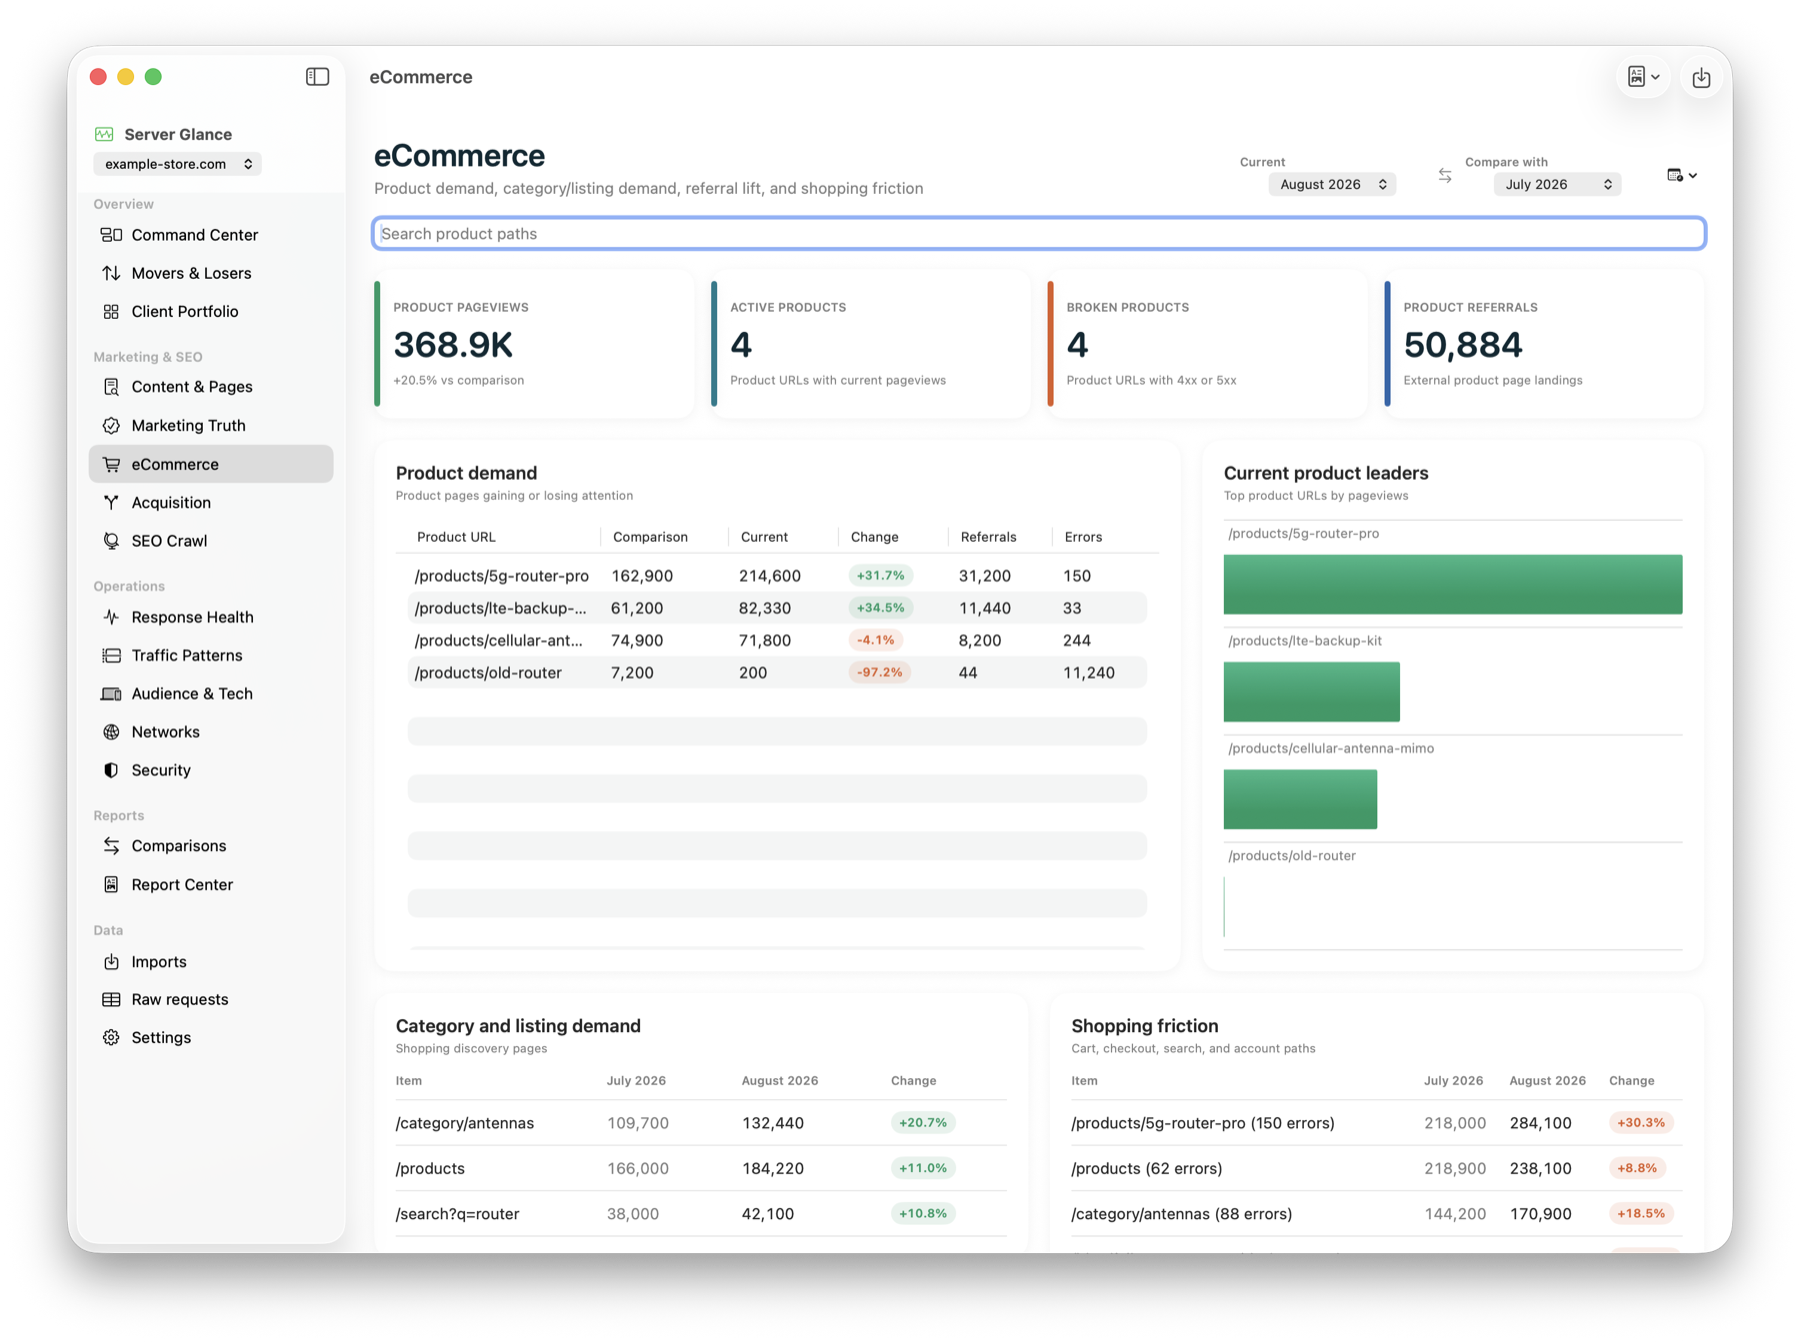The image size is (1800, 1342).
Task: Click the +30.3% shopping friction badge
Action: pos(1641,1123)
